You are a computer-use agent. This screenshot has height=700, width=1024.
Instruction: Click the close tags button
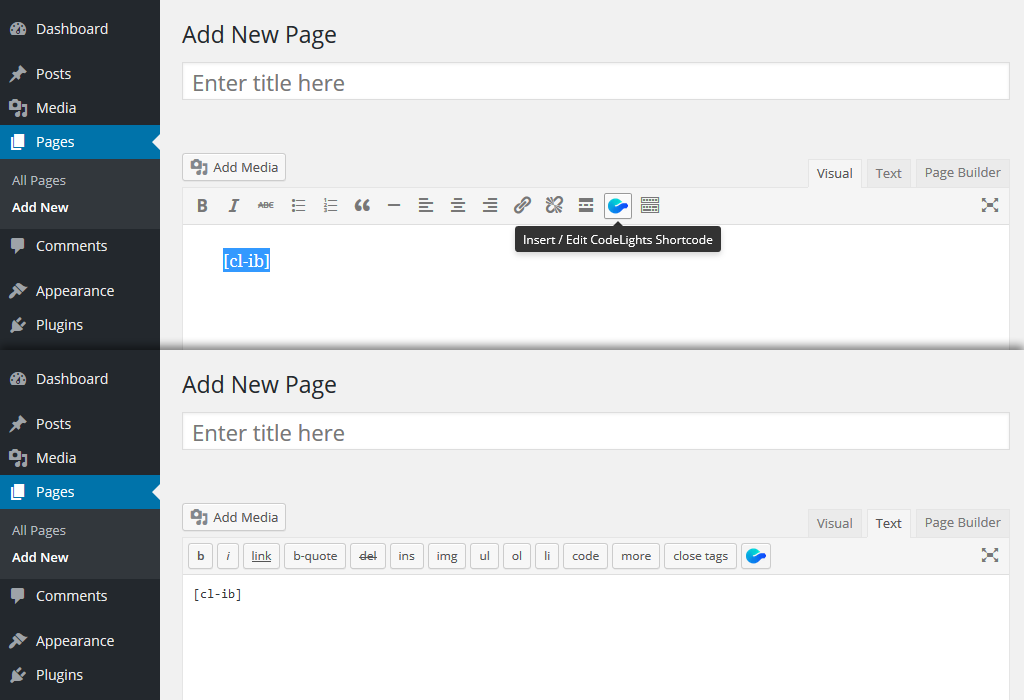coord(701,556)
